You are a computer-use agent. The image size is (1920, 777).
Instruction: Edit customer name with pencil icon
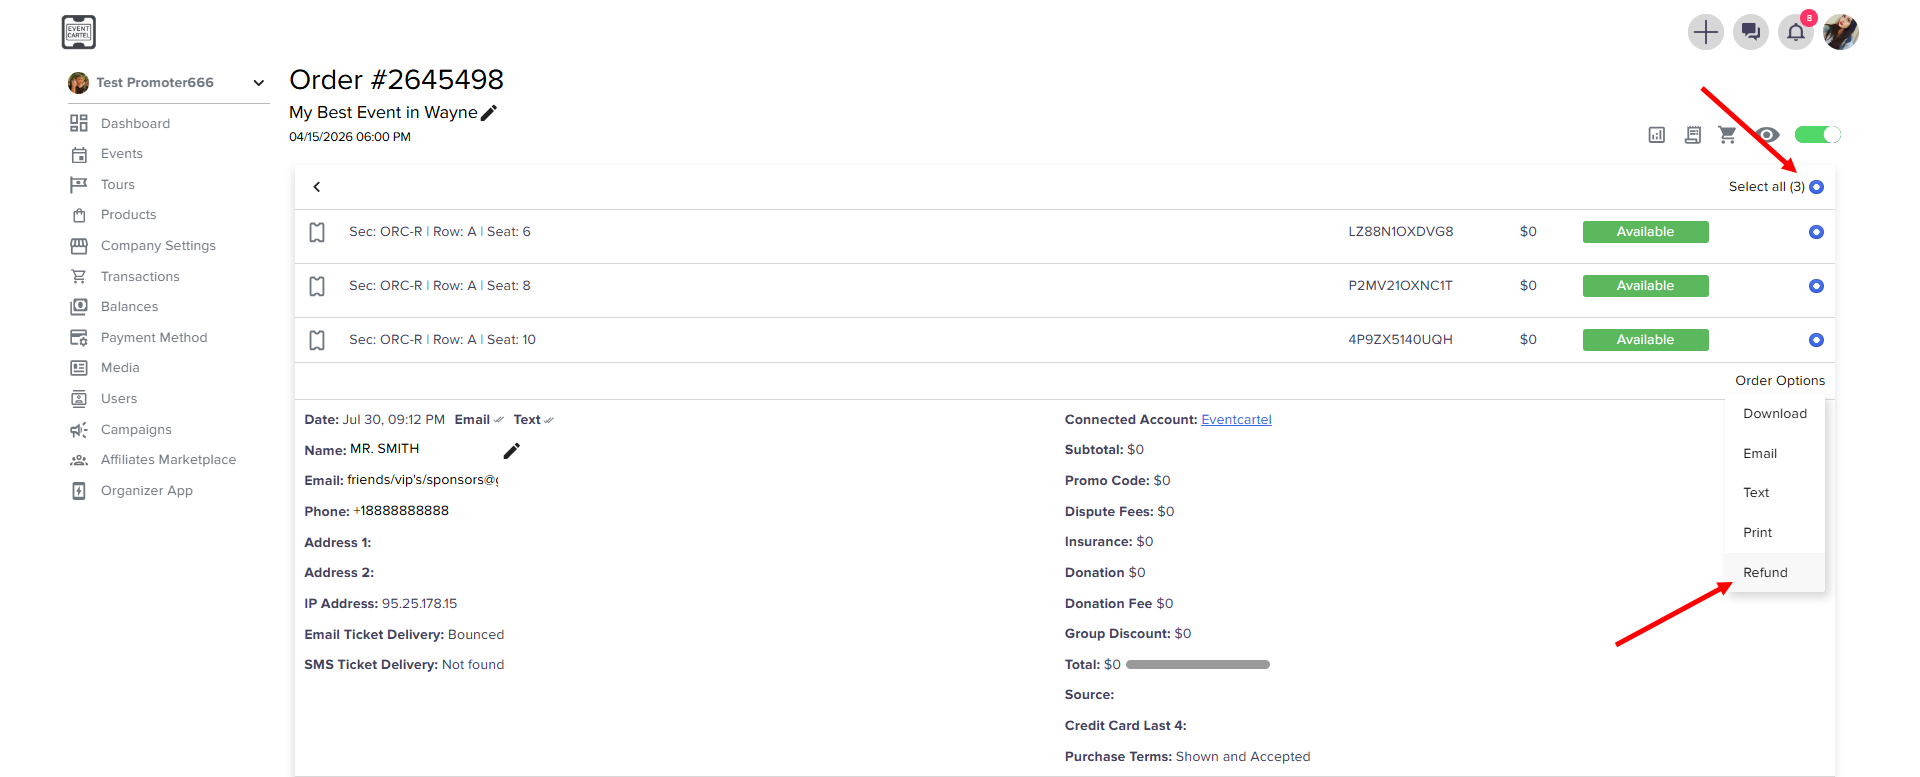pos(511,451)
